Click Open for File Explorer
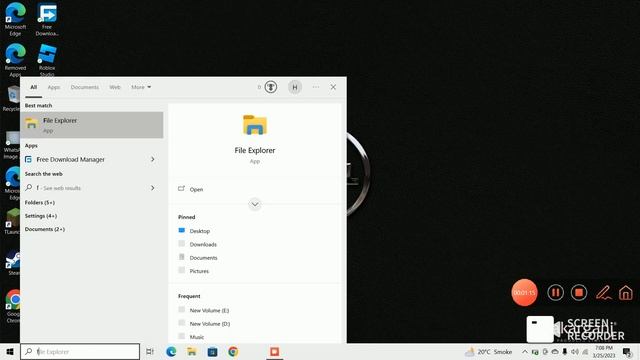The width and height of the screenshot is (640, 360). [x=191, y=189]
